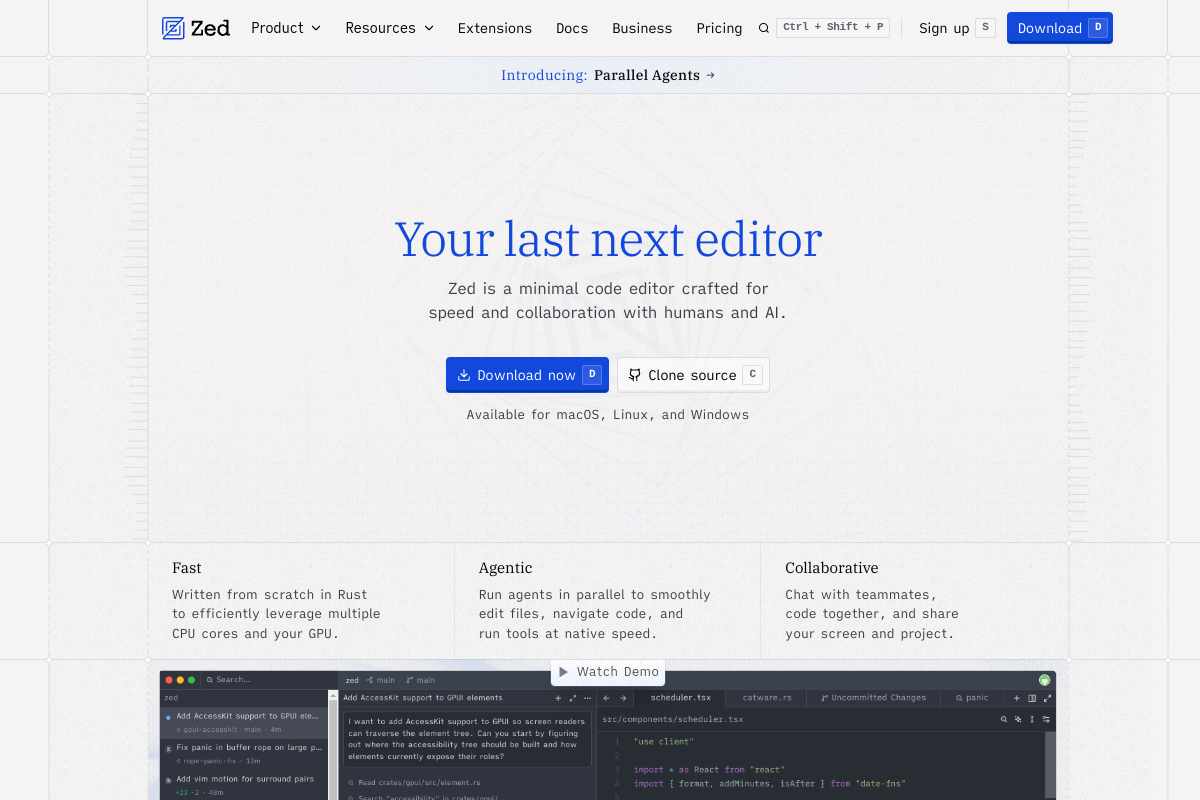
Task: Click the Zed logo icon
Action: click(173, 28)
